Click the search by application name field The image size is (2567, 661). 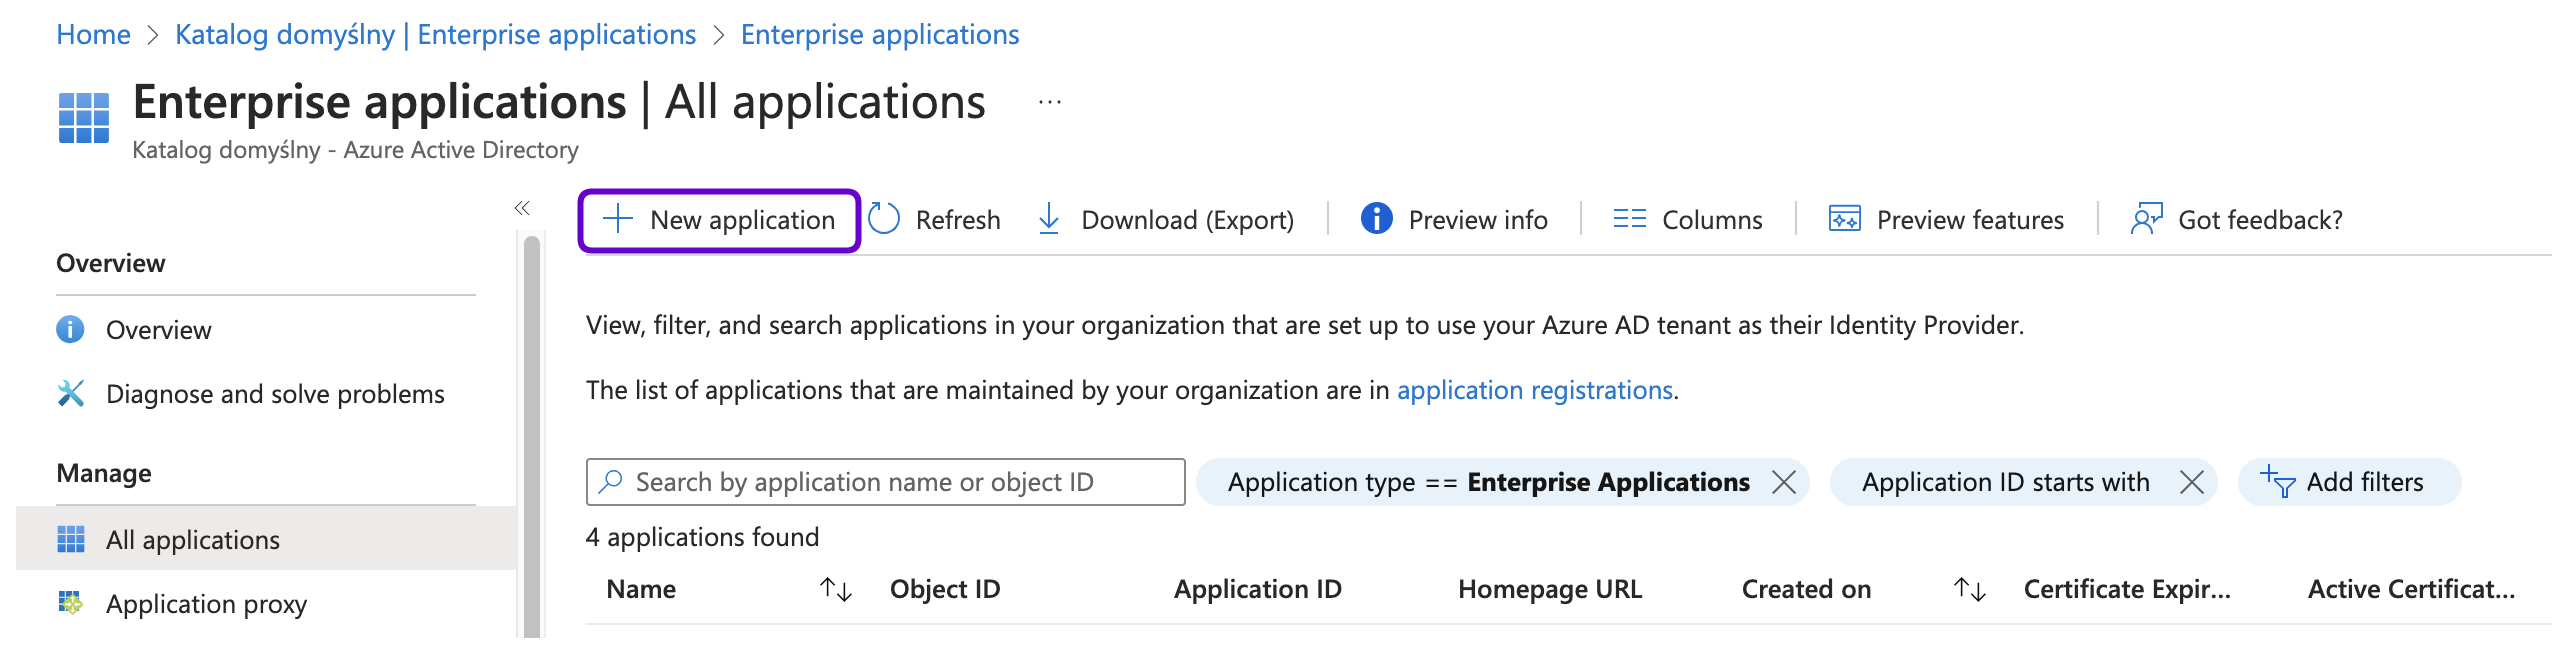click(x=885, y=483)
